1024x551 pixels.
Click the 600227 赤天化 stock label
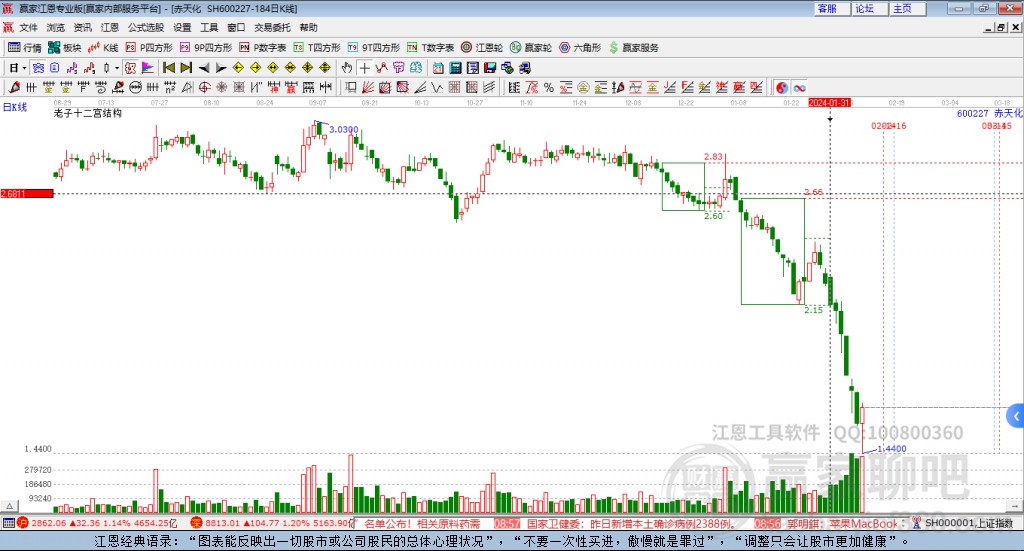click(989, 113)
